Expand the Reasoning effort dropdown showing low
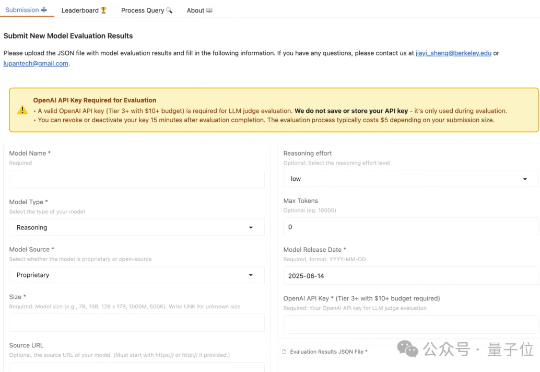 pyautogui.click(x=410, y=179)
